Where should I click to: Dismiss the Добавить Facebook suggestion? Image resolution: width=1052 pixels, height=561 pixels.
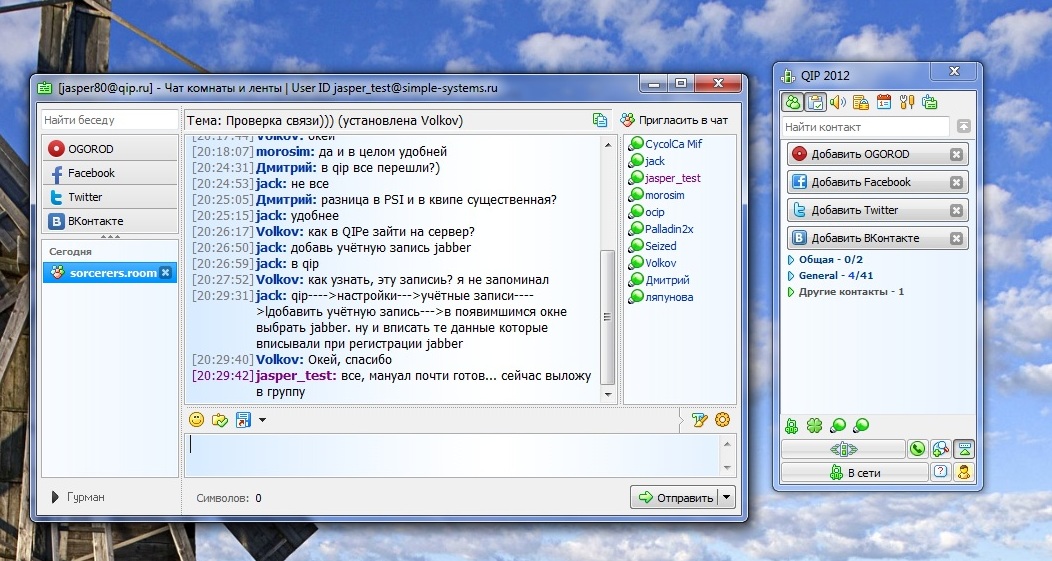[957, 183]
